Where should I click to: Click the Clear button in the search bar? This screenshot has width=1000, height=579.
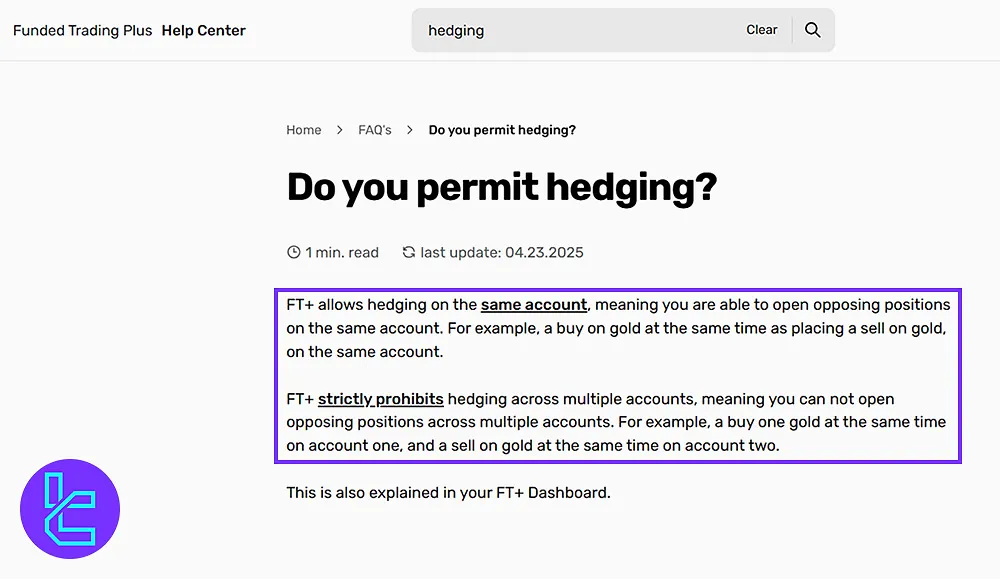[x=762, y=29]
